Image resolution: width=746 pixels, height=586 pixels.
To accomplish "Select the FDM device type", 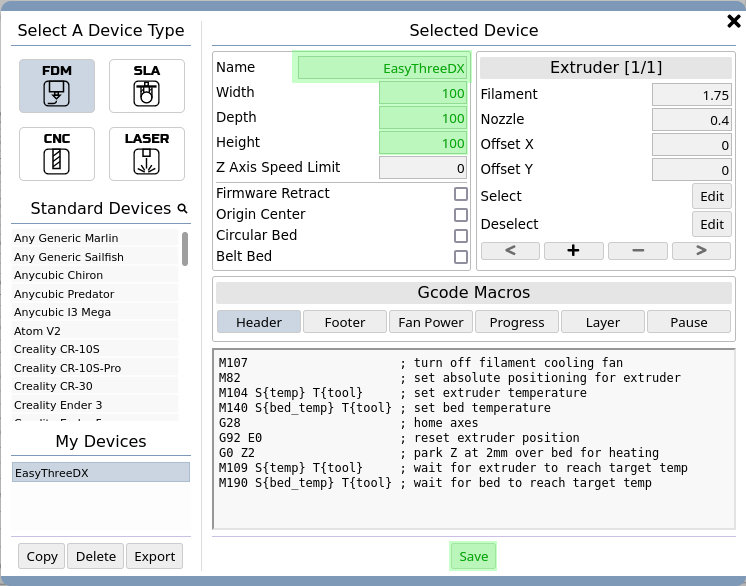I will pos(57,86).
